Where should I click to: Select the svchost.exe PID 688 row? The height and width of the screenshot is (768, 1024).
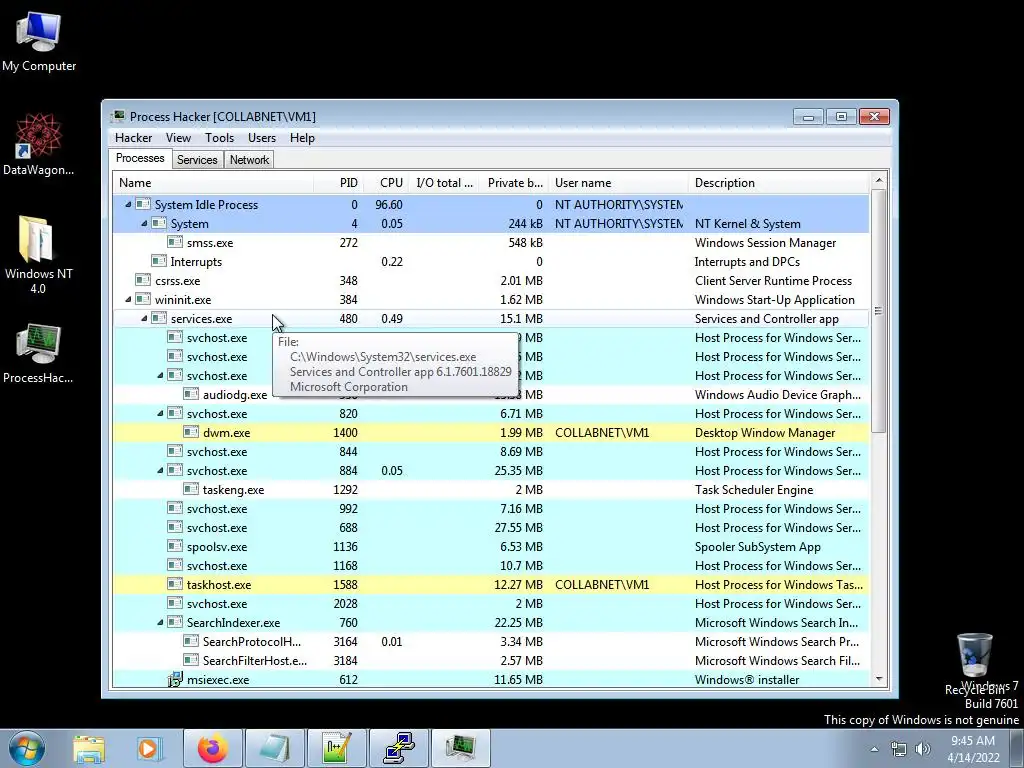491,528
